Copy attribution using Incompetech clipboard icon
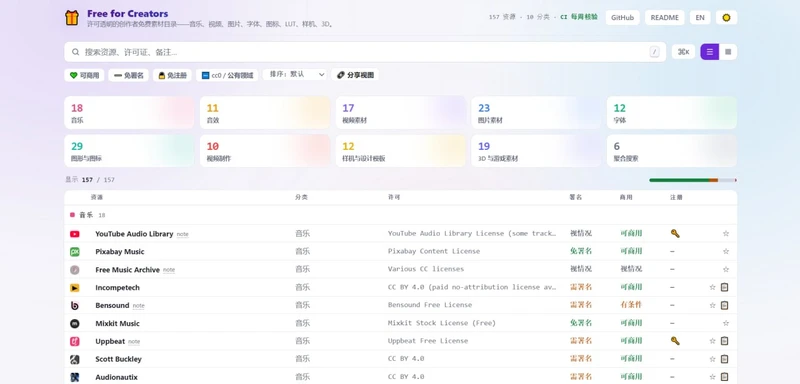800x384 pixels. tap(724, 287)
